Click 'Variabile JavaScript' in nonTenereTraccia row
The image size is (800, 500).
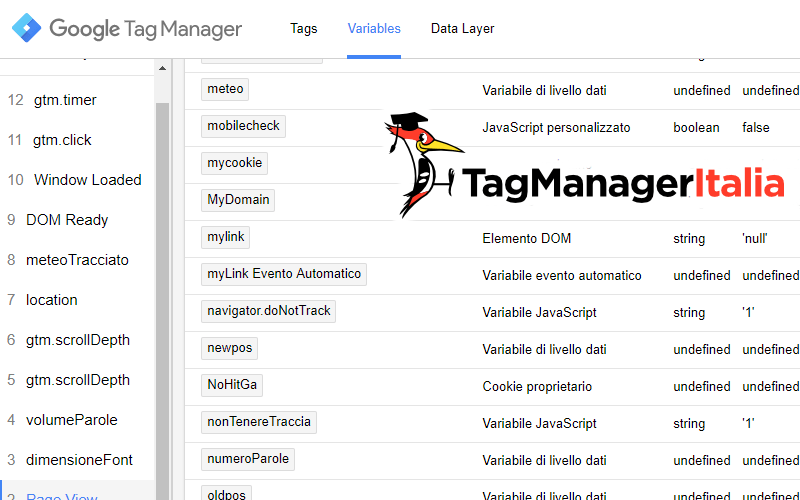[539, 423]
